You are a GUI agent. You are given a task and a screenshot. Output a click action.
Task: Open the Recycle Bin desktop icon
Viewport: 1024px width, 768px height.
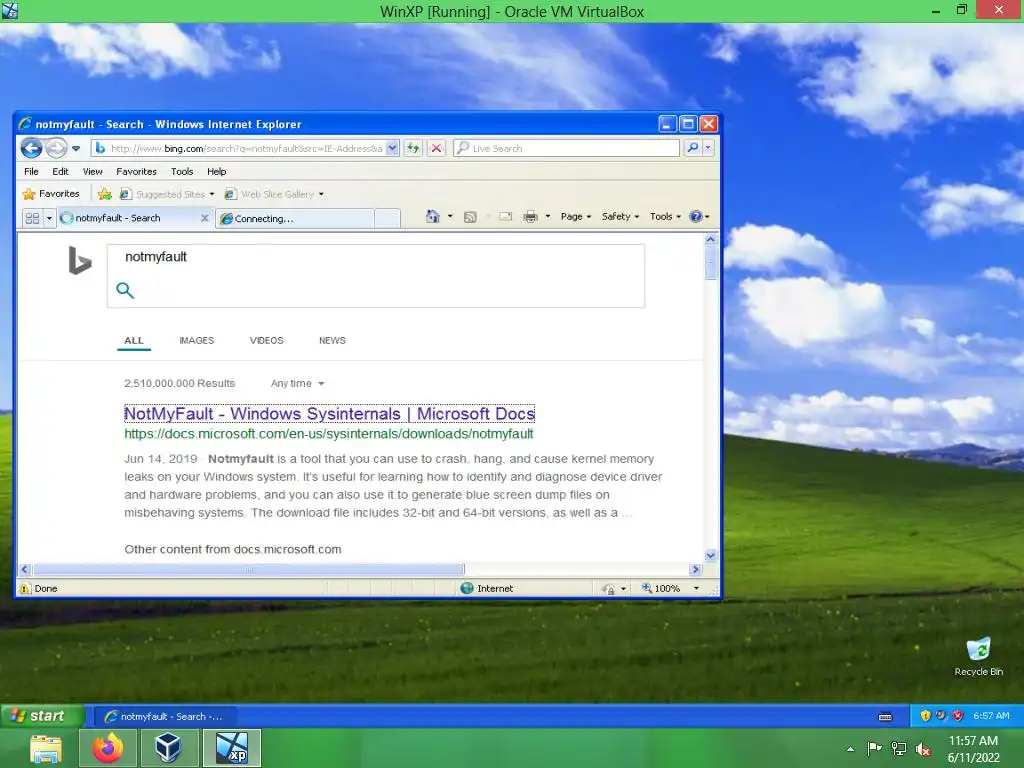coord(978,656)
